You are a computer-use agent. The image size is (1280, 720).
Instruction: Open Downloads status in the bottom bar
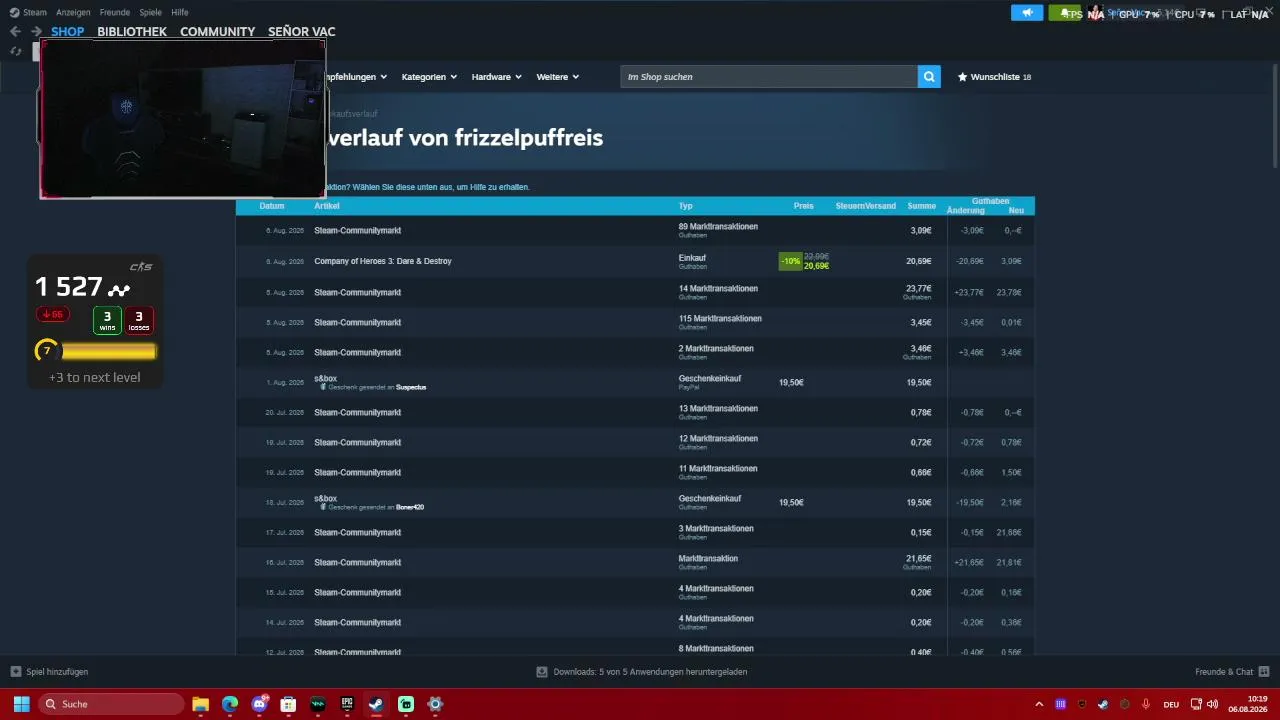coord(650,672)
